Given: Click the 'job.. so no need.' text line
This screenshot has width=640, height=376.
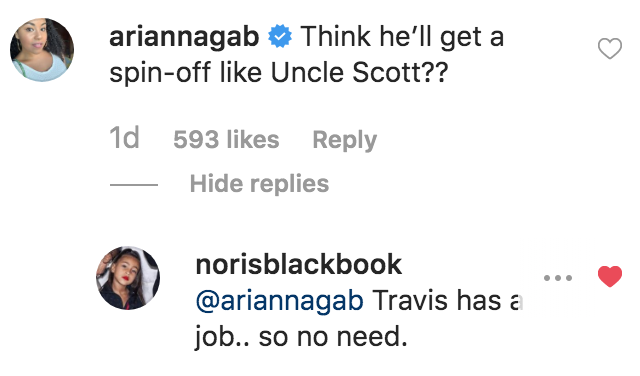Looking at the screenshot, I should tap(301, 338).
